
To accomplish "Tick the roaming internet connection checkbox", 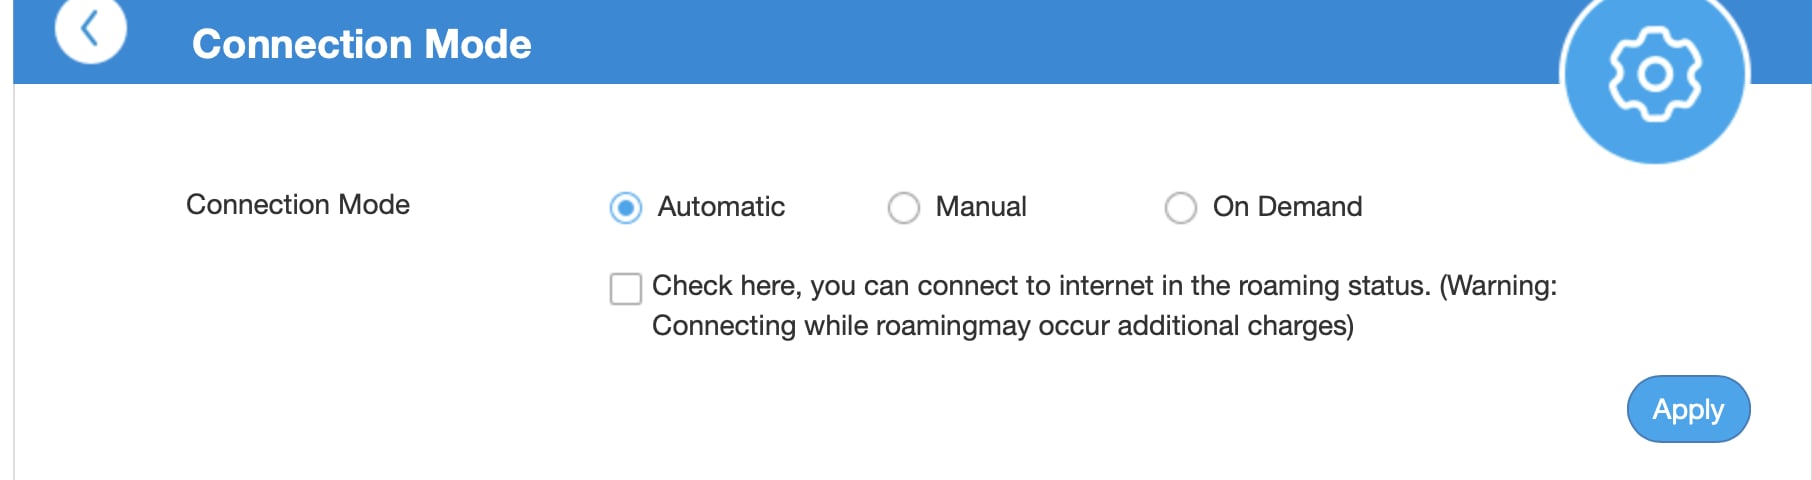I will [626, 289].
